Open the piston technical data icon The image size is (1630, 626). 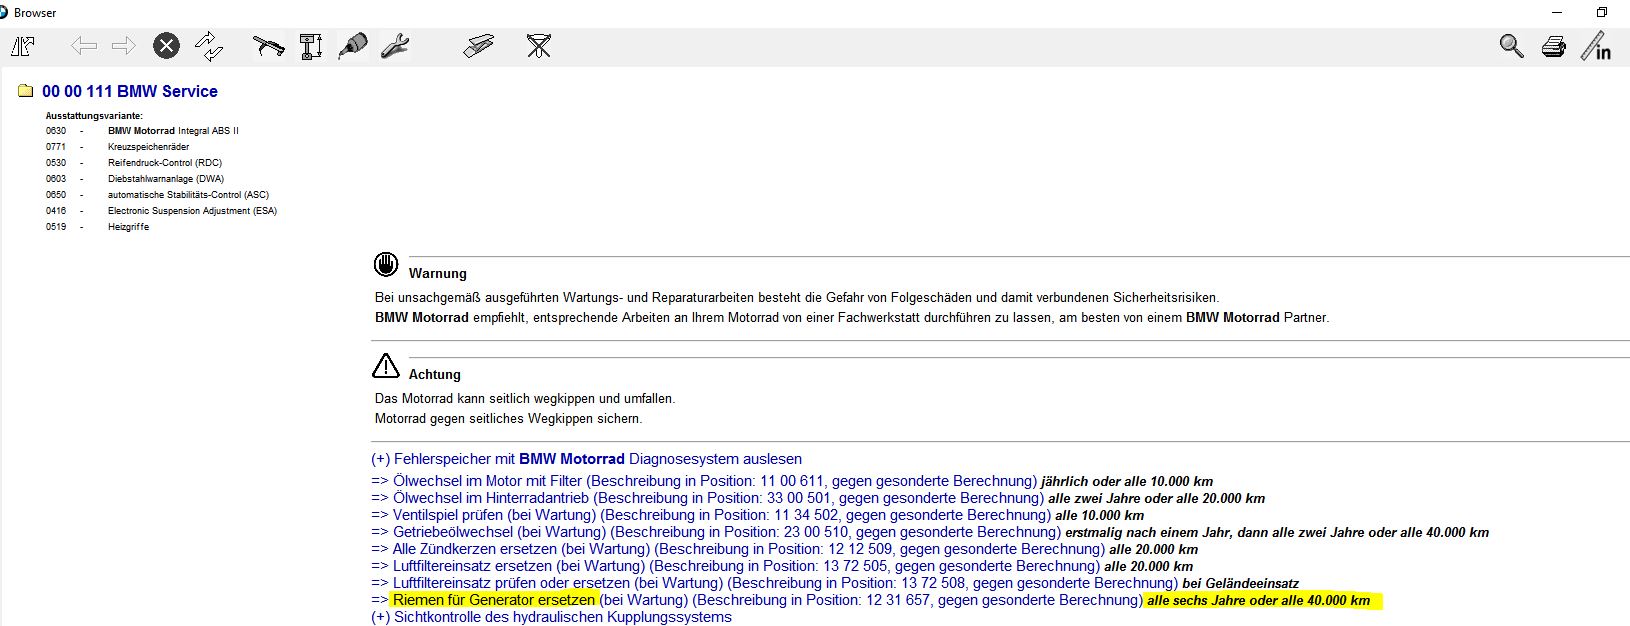tap(311, 46)
